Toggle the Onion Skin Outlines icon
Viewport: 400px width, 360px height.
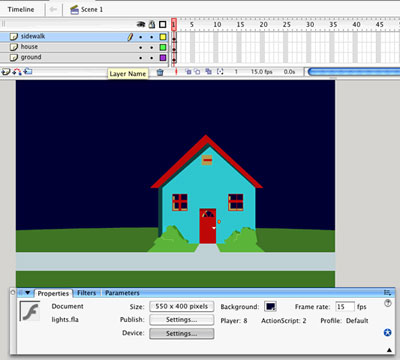pyautogui.click(x=197, y=71)
